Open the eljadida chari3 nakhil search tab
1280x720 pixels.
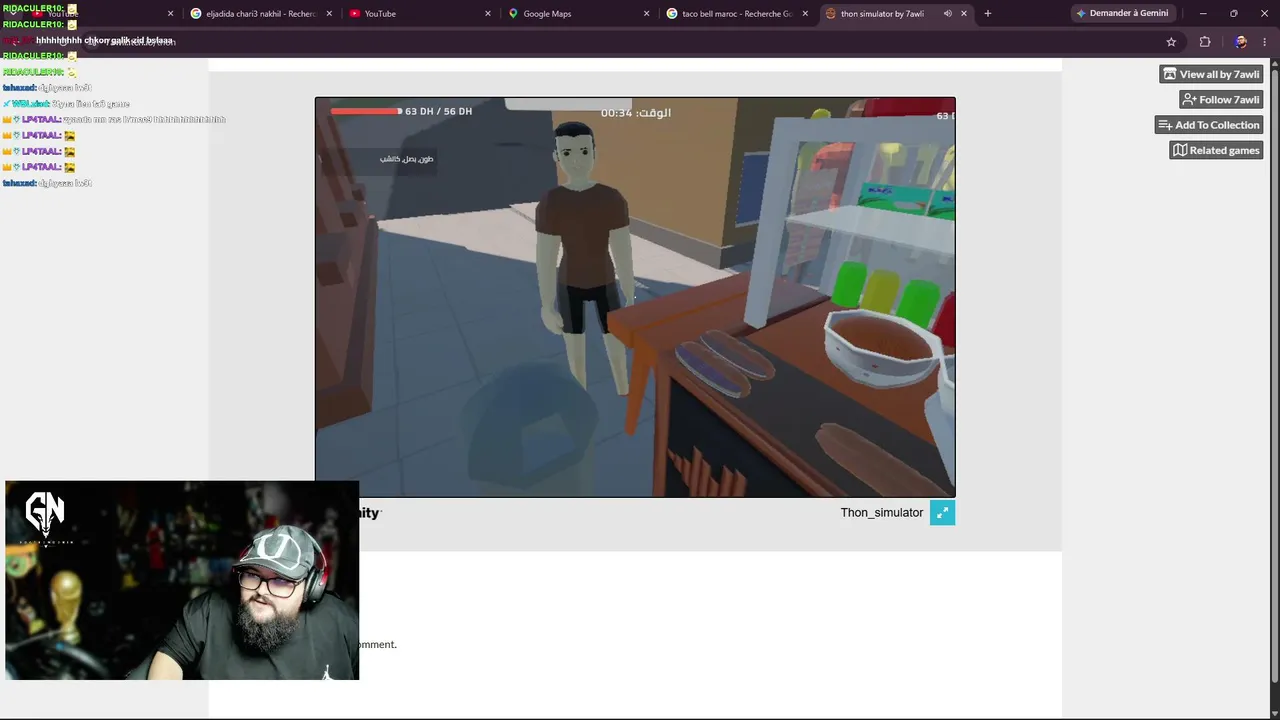pos(259,13)
